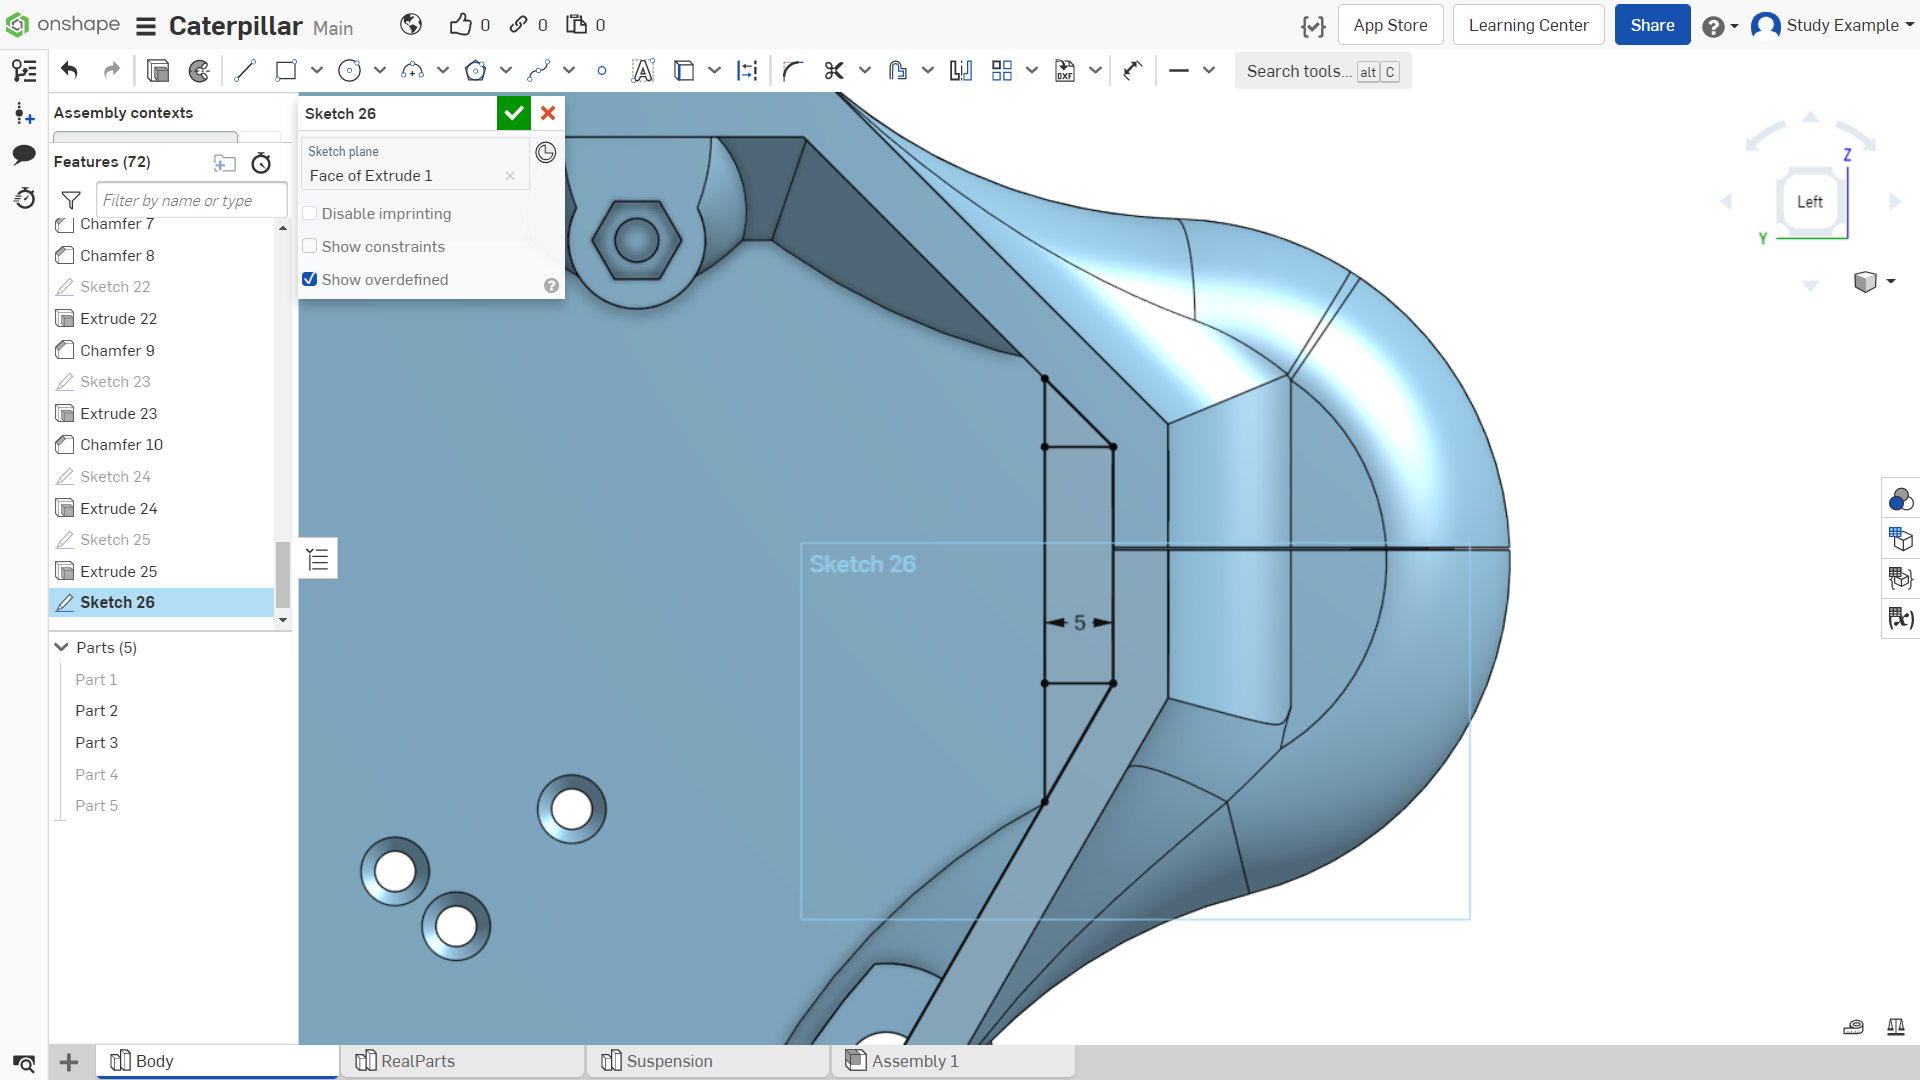Insert a new tab with plus button
The height and width of the screenshot is (1080, 1920).
pos(69,1062)
